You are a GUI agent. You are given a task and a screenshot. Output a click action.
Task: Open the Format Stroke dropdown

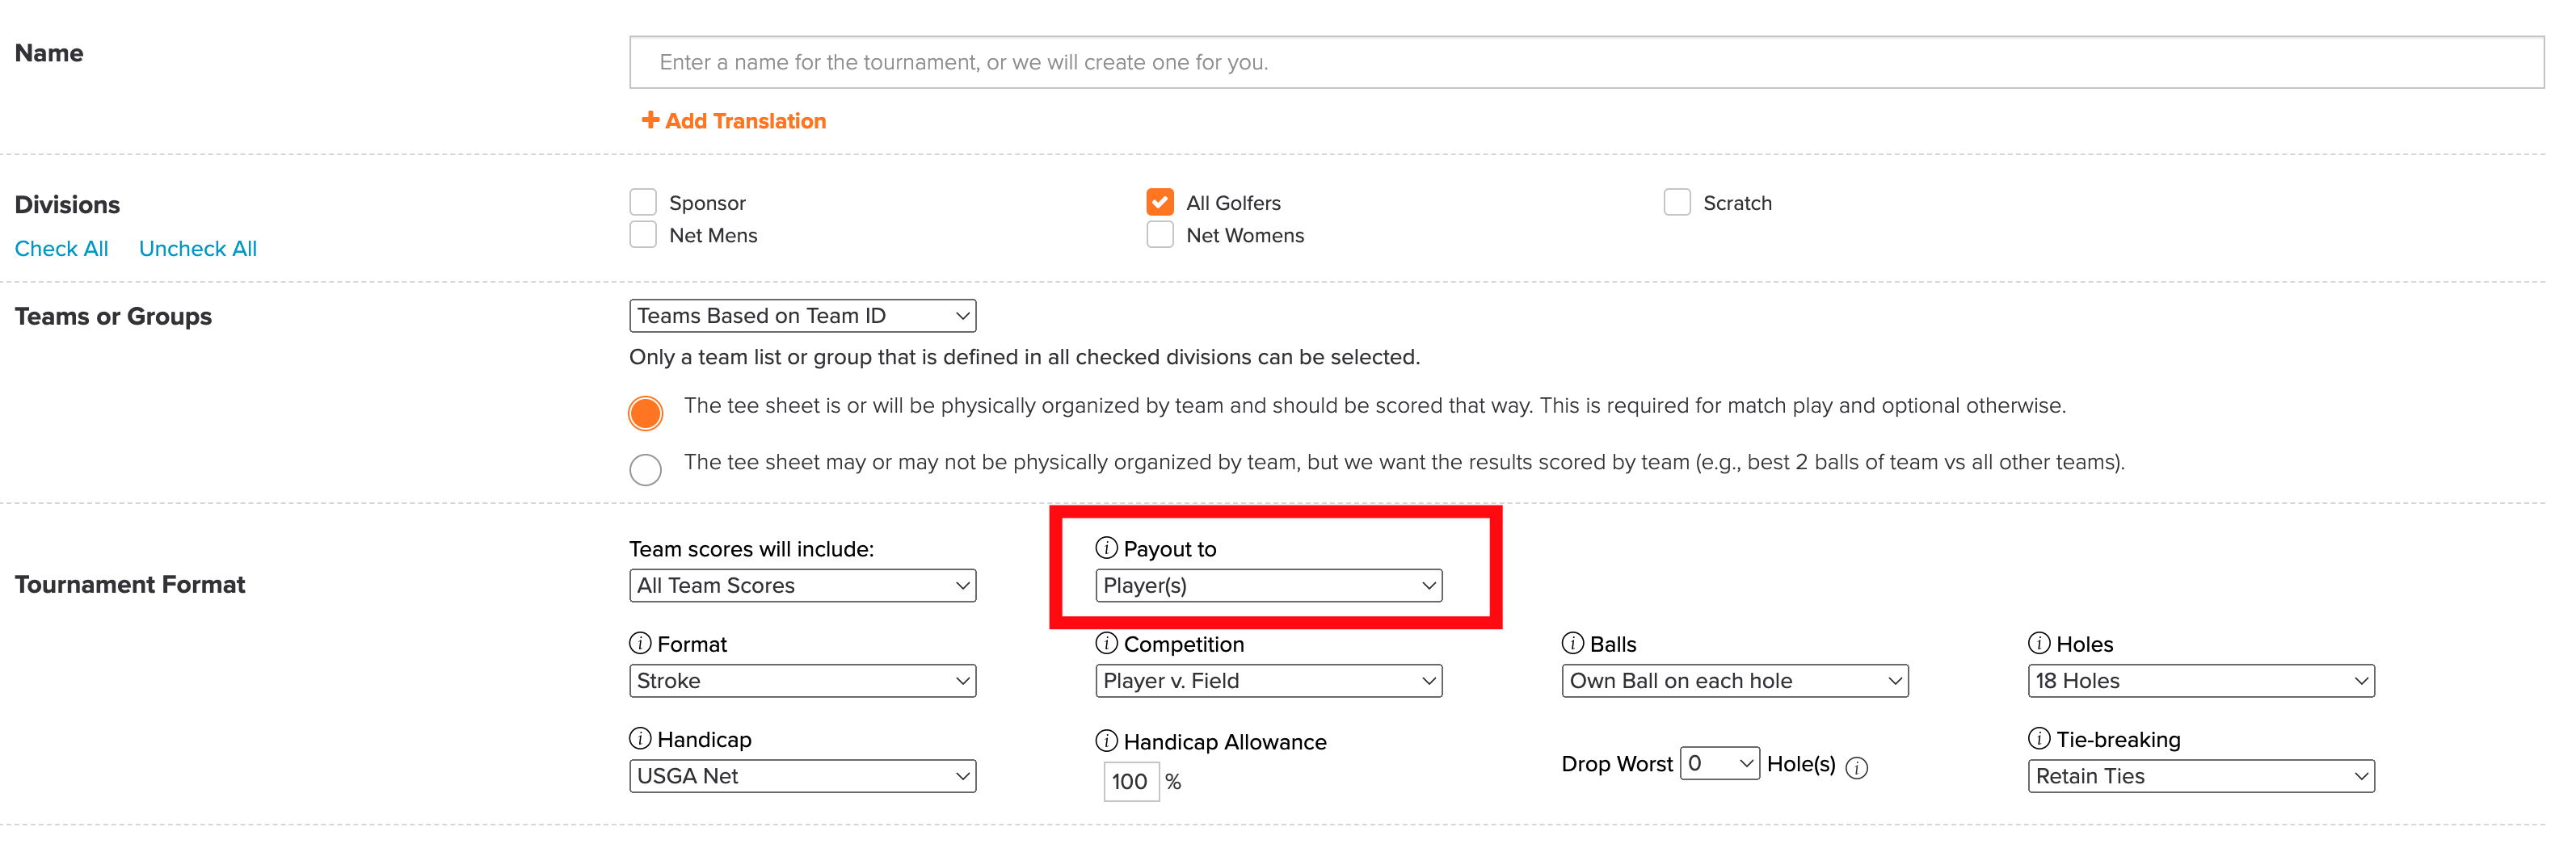point(803,681)
